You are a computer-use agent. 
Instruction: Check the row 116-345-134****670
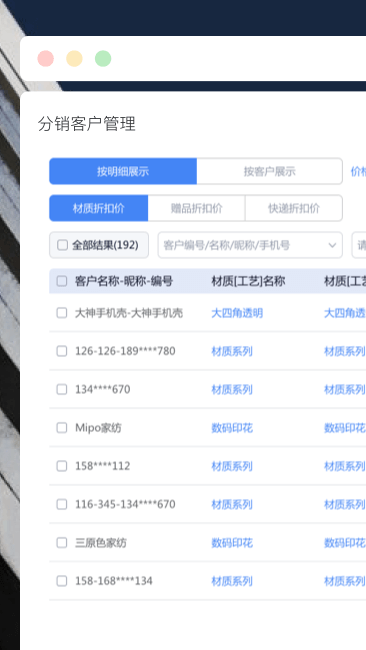62,504
